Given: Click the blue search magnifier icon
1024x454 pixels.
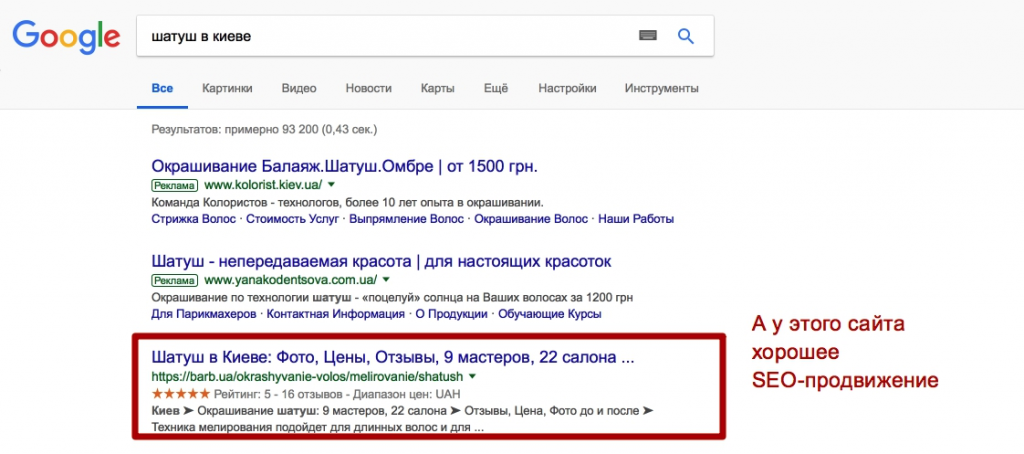Looking at the screenshot, I should [686, 36].
